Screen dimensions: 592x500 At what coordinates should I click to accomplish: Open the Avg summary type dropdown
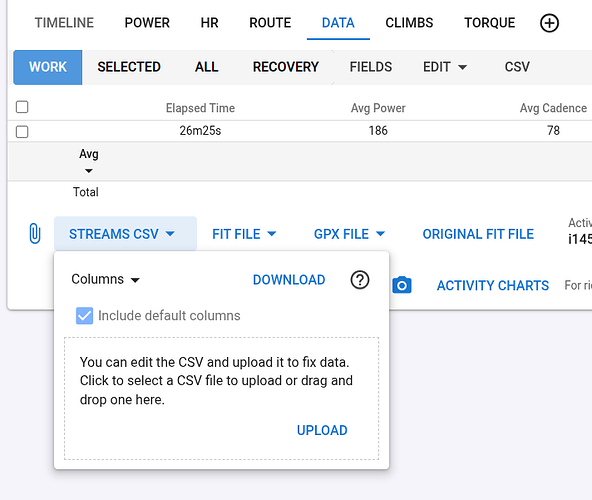pos(89,161)
